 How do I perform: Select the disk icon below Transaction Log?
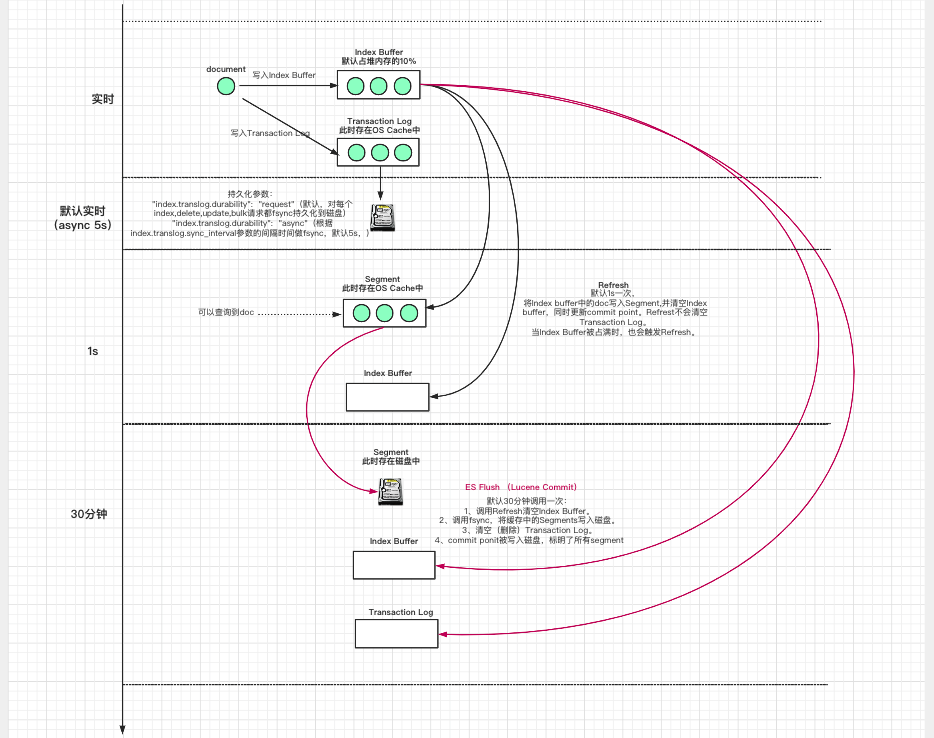382,217
